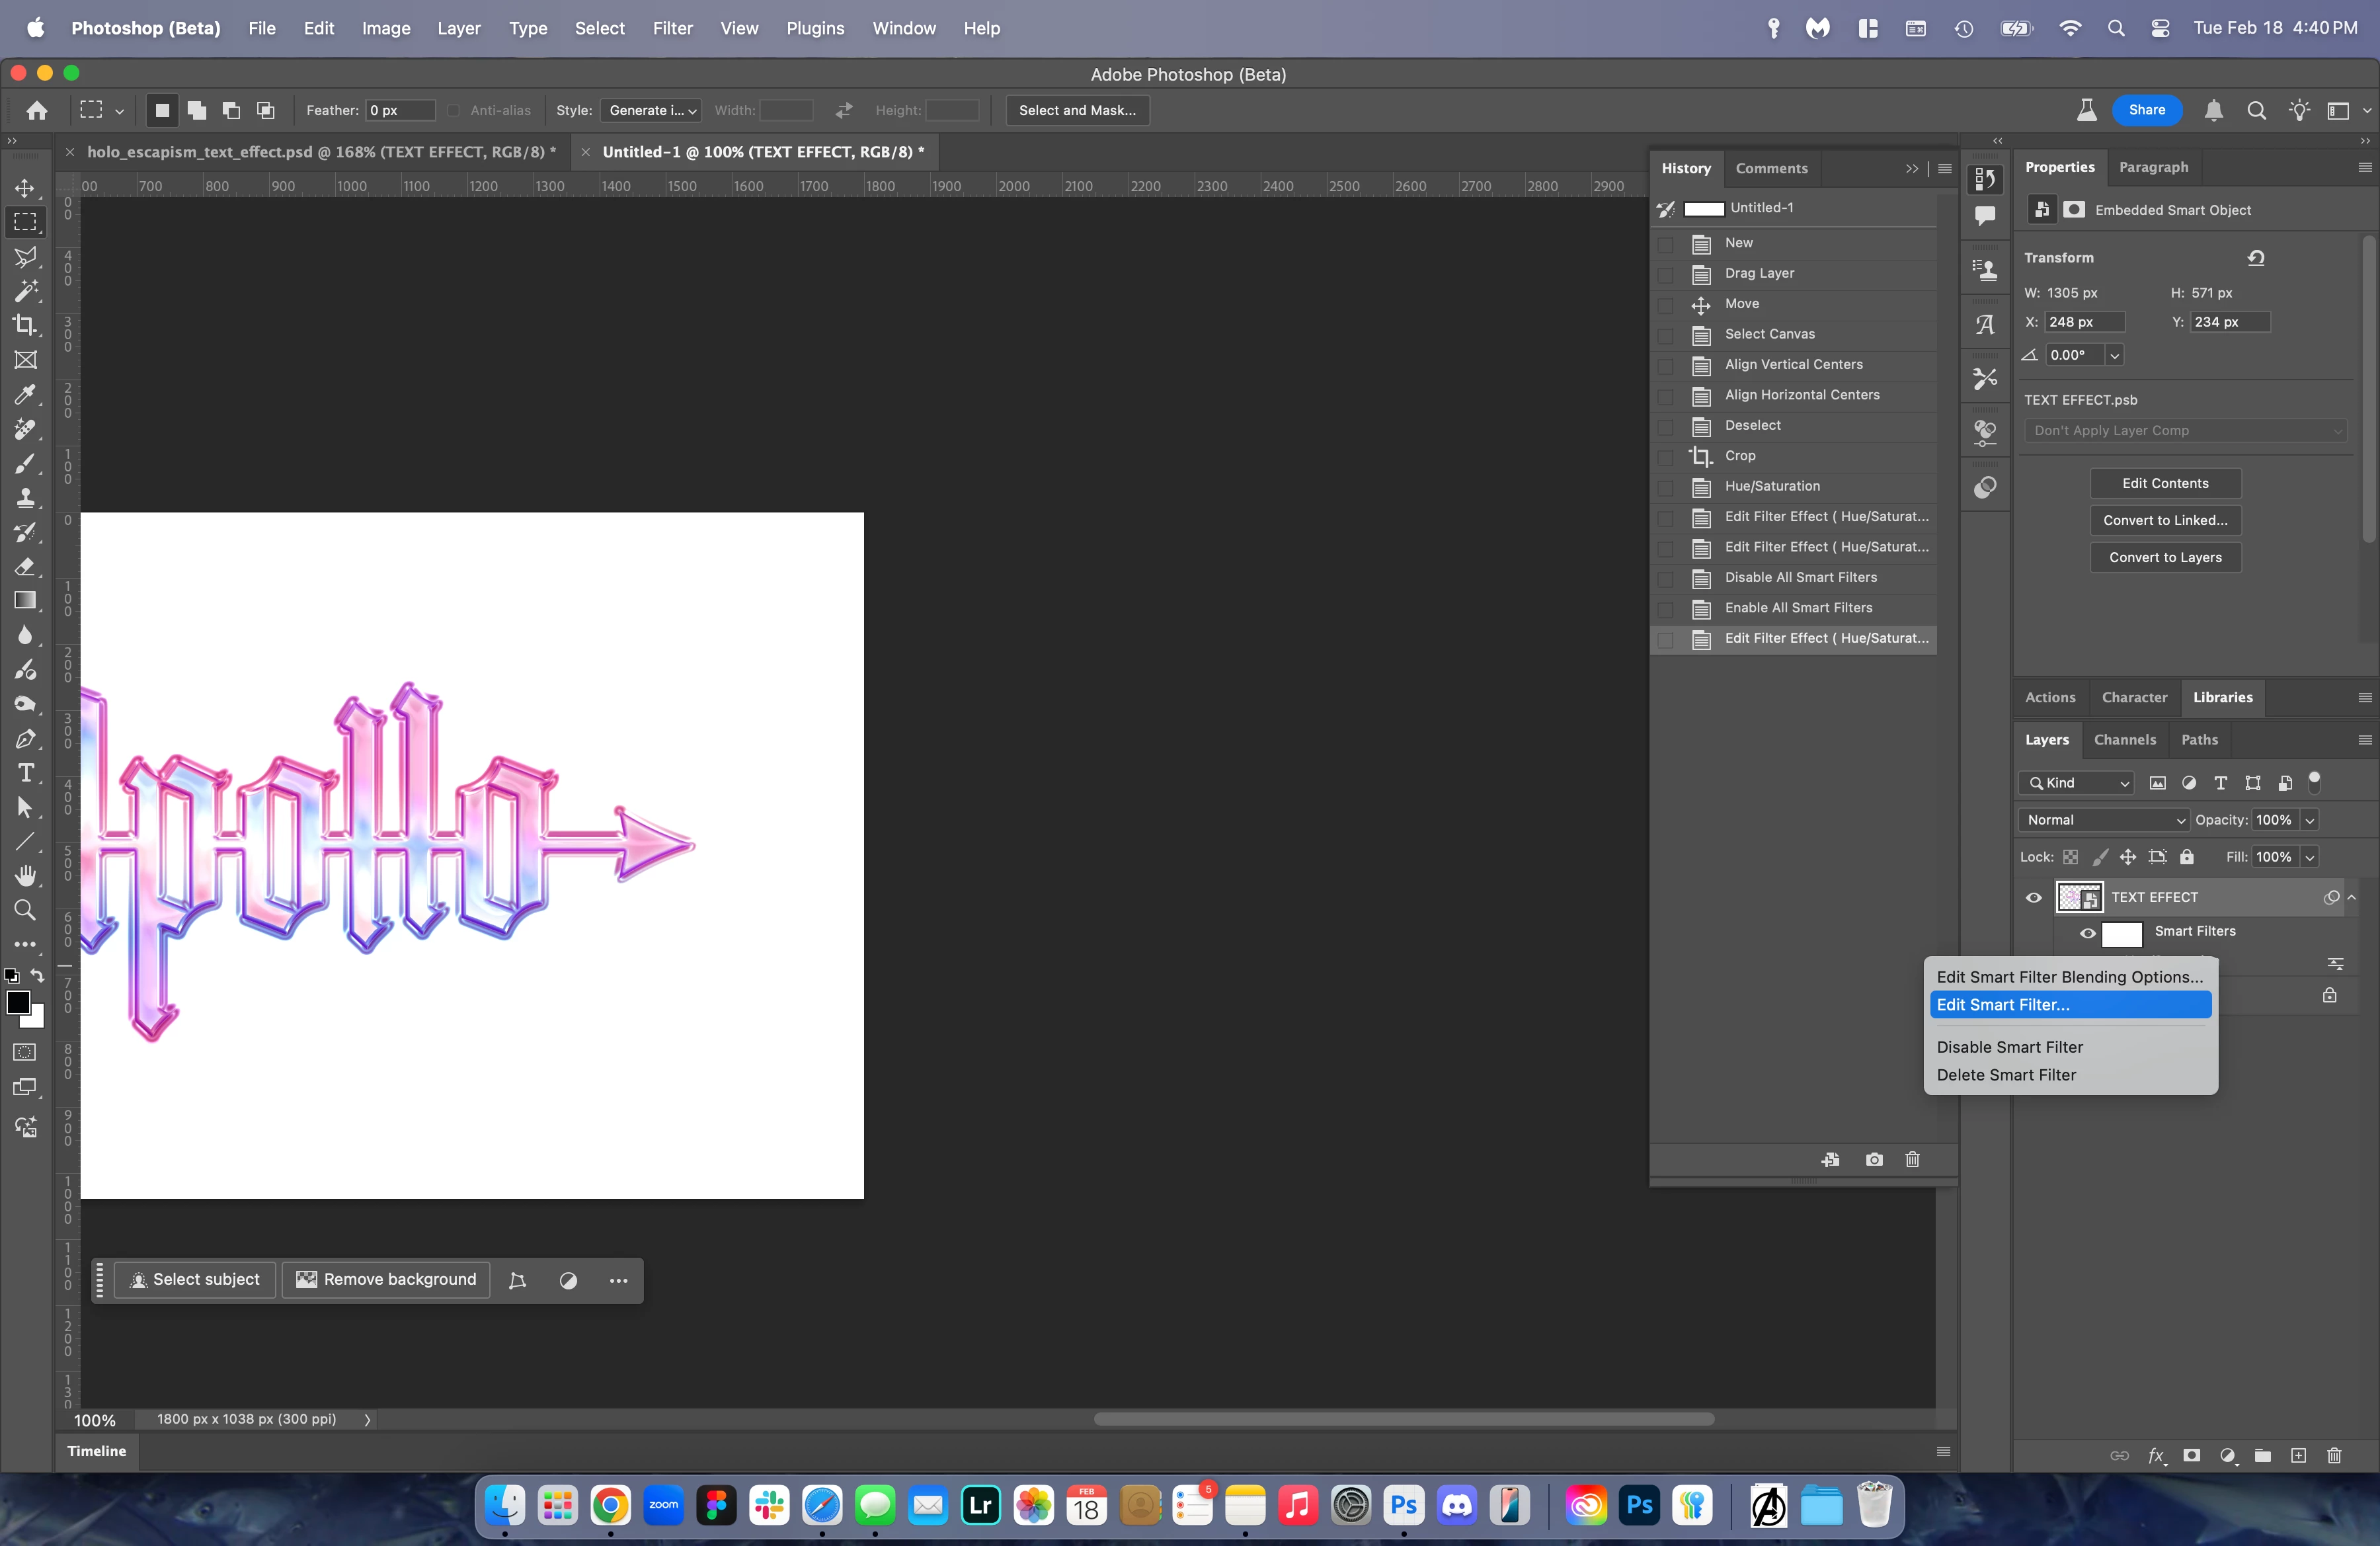This screenshot has height=1546, width=2380.
Task: Click add layer style fx icon
Action: click(x=2156, y=1455)
